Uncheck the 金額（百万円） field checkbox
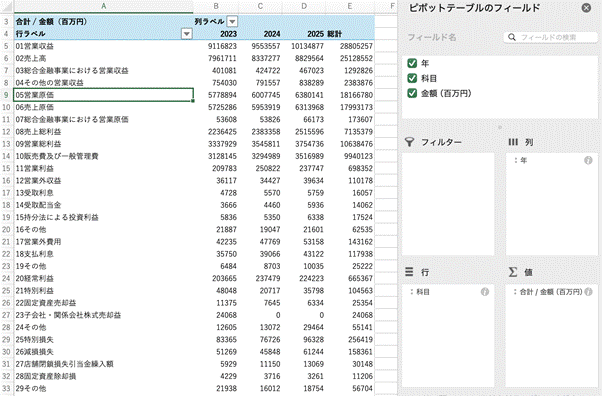This screenshot has width=602, height=396. (412, 93)
